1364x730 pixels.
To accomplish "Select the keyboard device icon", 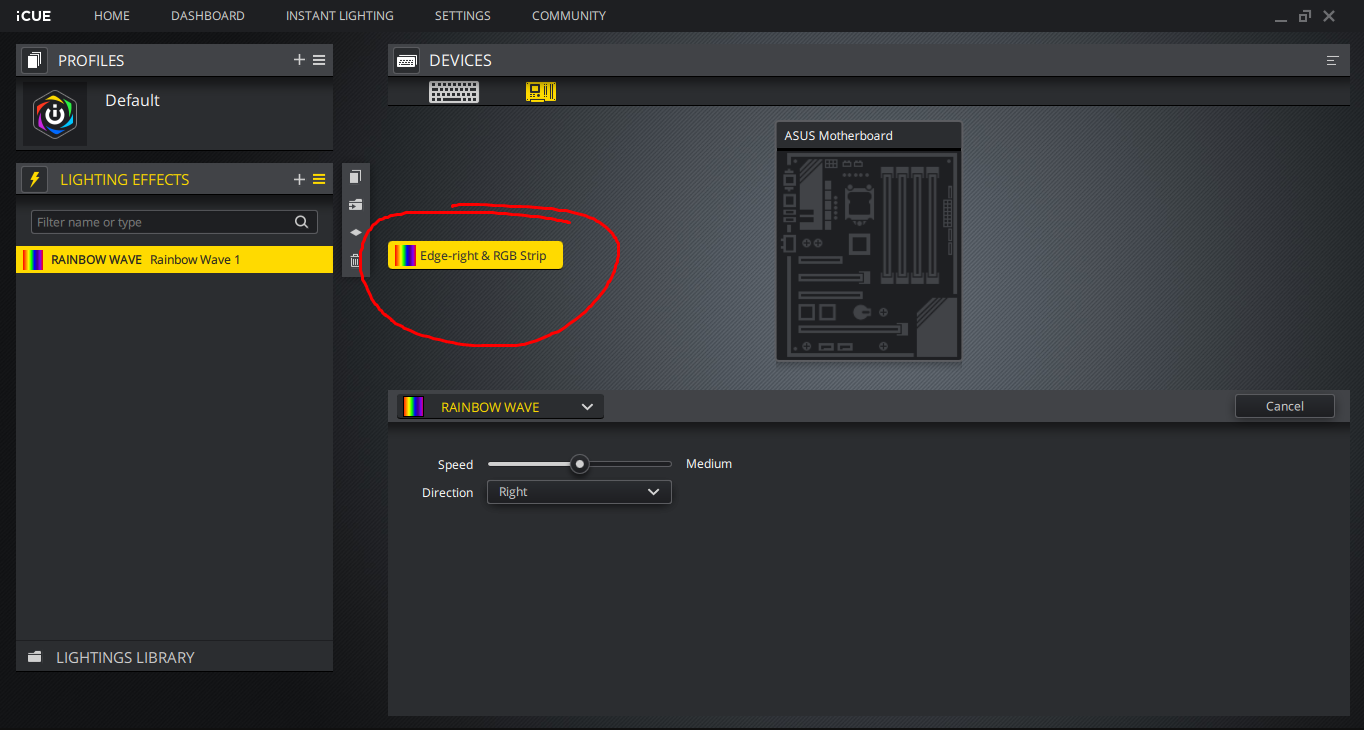I will click(454, 92).
